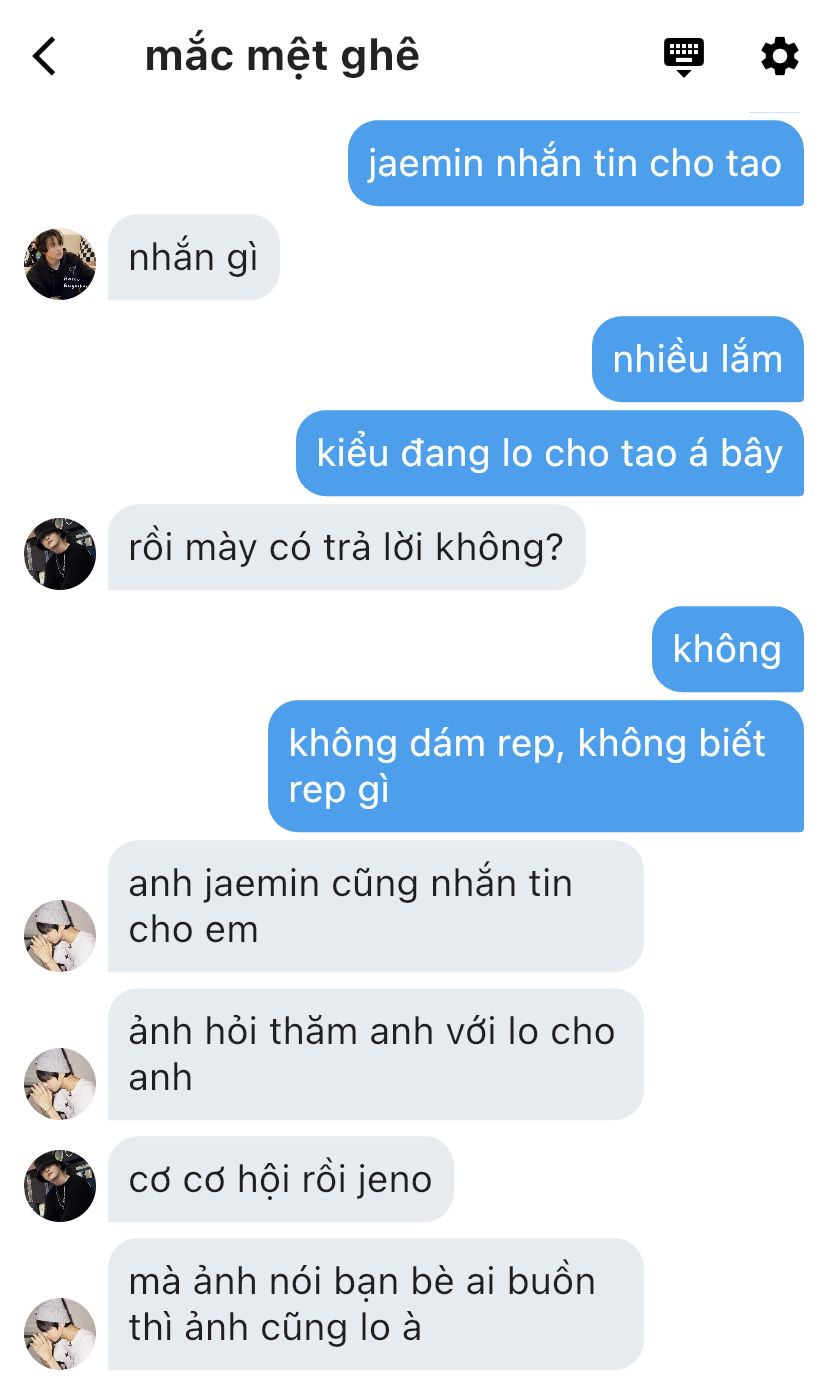Select 'kiểu đang lo cho tao á bây' bubble
The image size is (828, 1385).
(550, 453)
